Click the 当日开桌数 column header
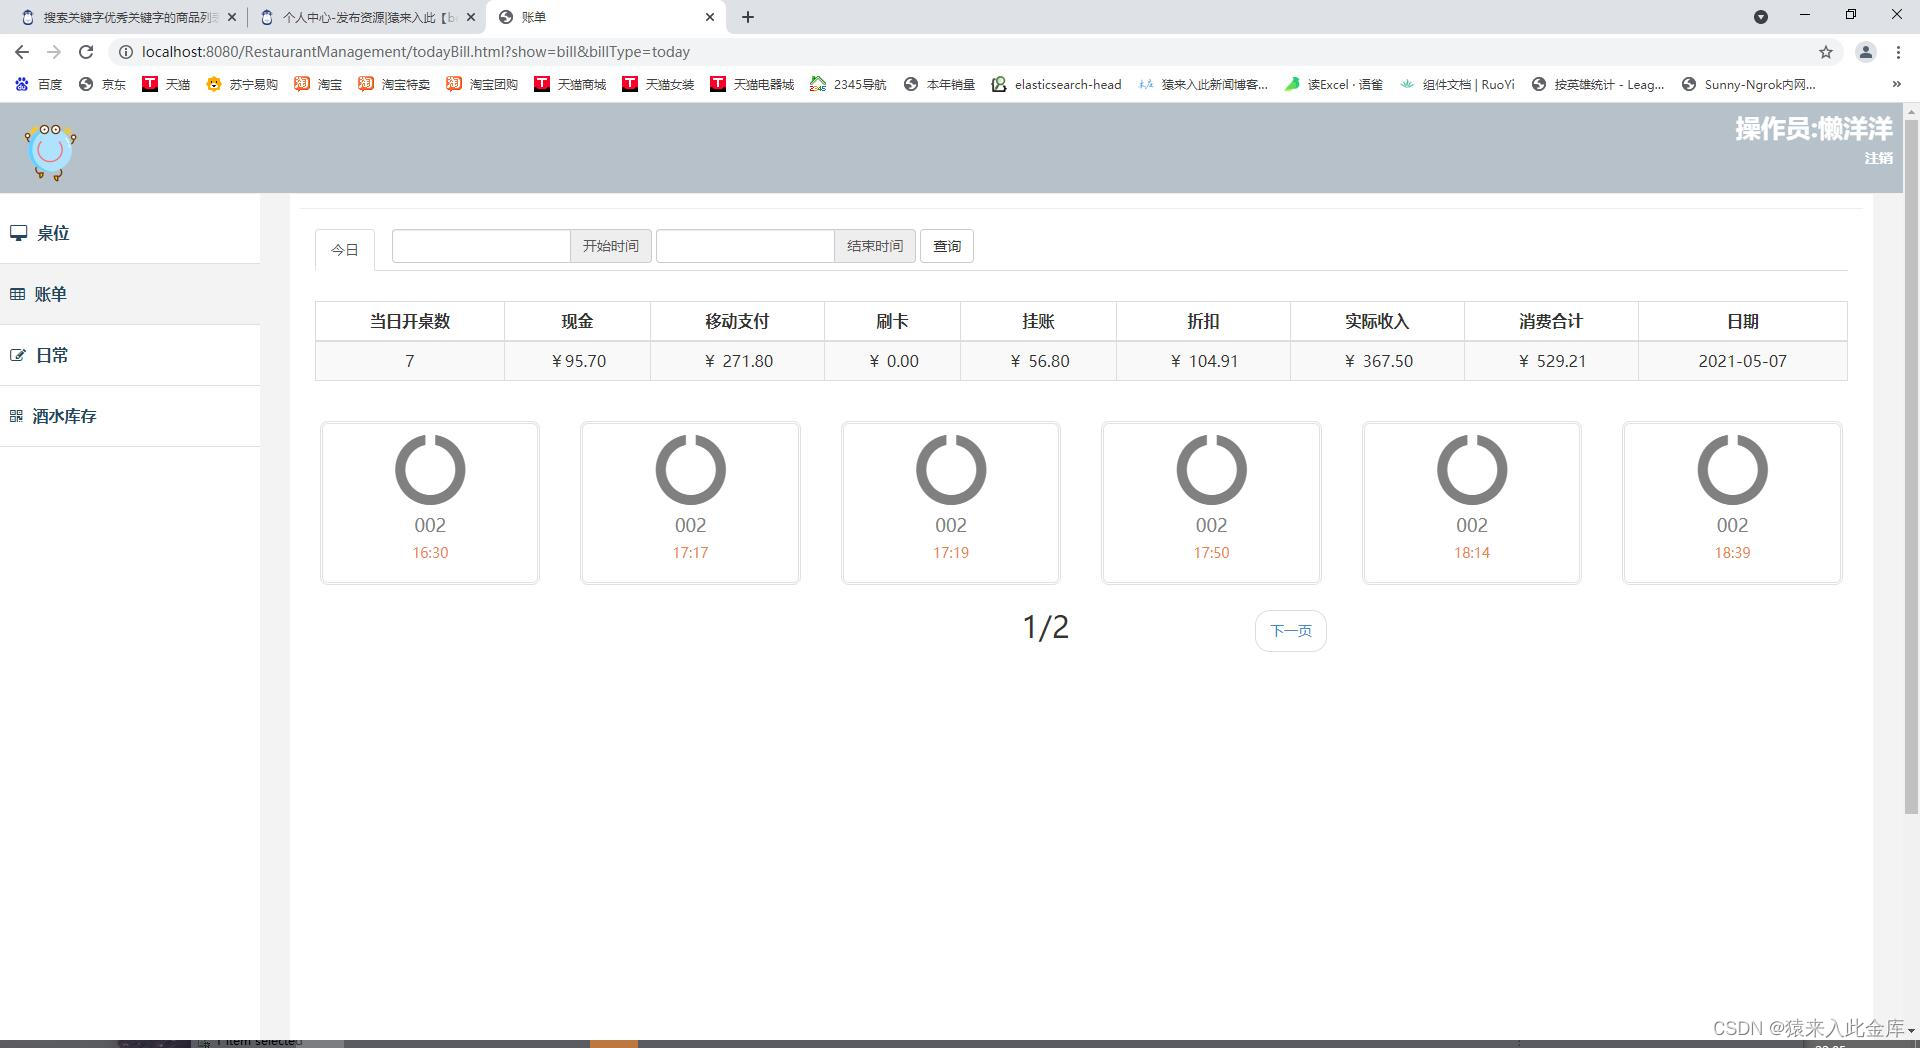Image resolution: width=1920 pixels, height=1048 pixels. [410, 321]
